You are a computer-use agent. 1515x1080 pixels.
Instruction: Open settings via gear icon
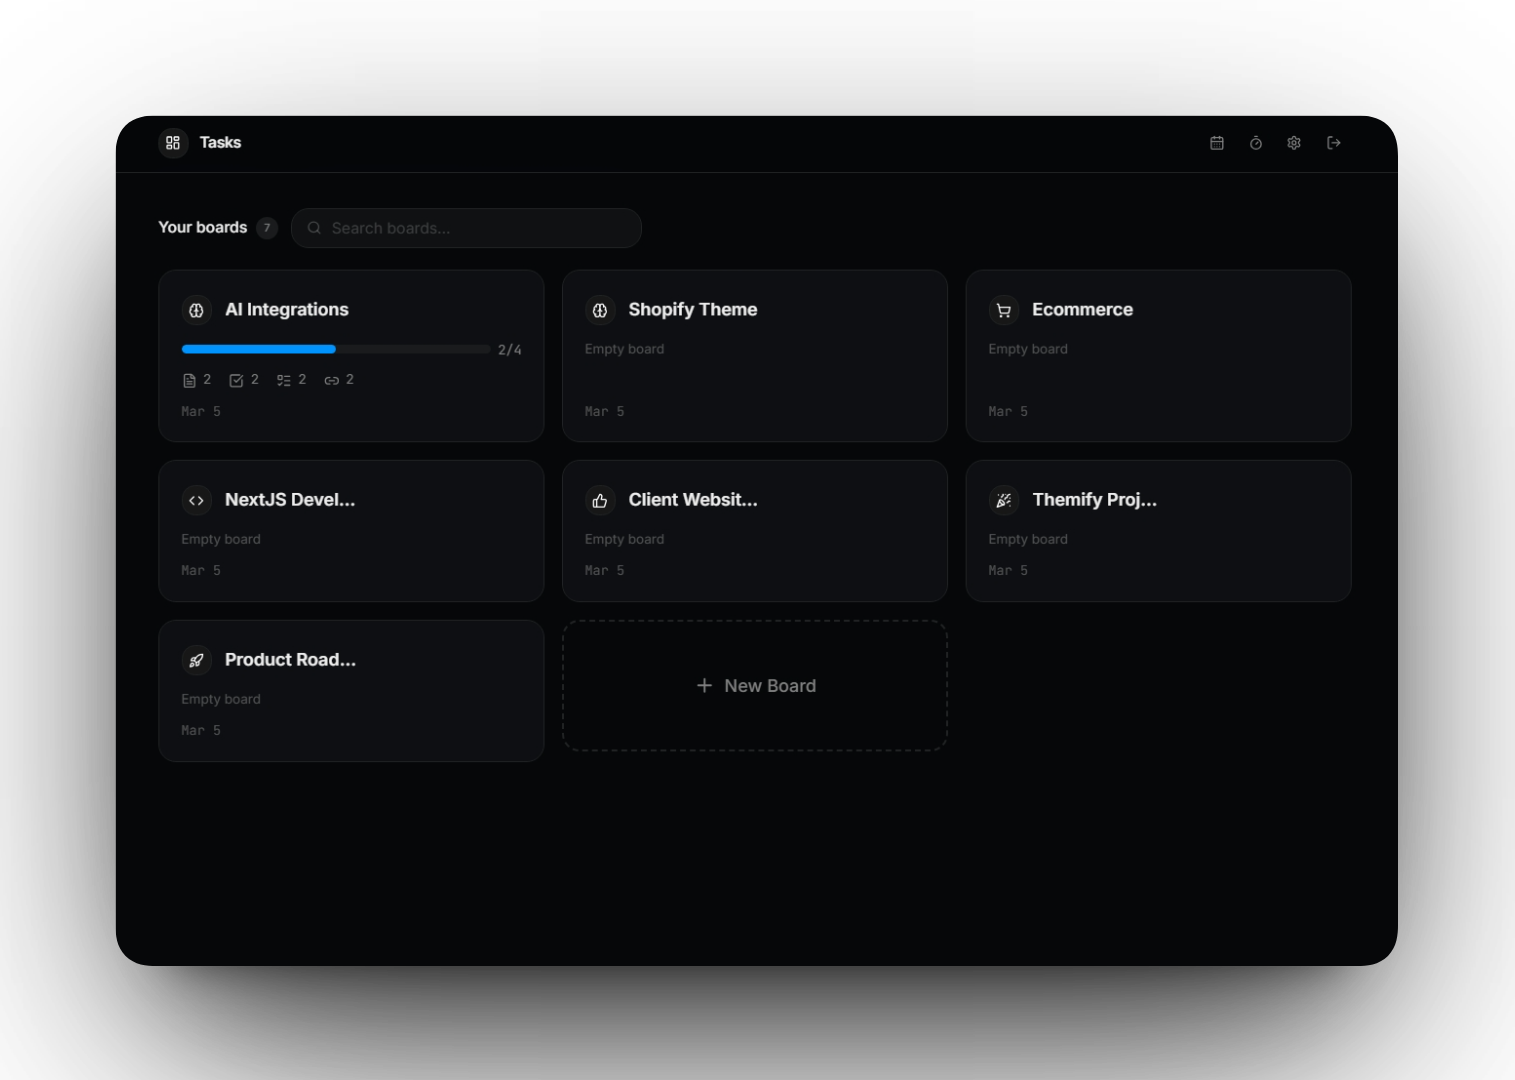point(1294,143)
